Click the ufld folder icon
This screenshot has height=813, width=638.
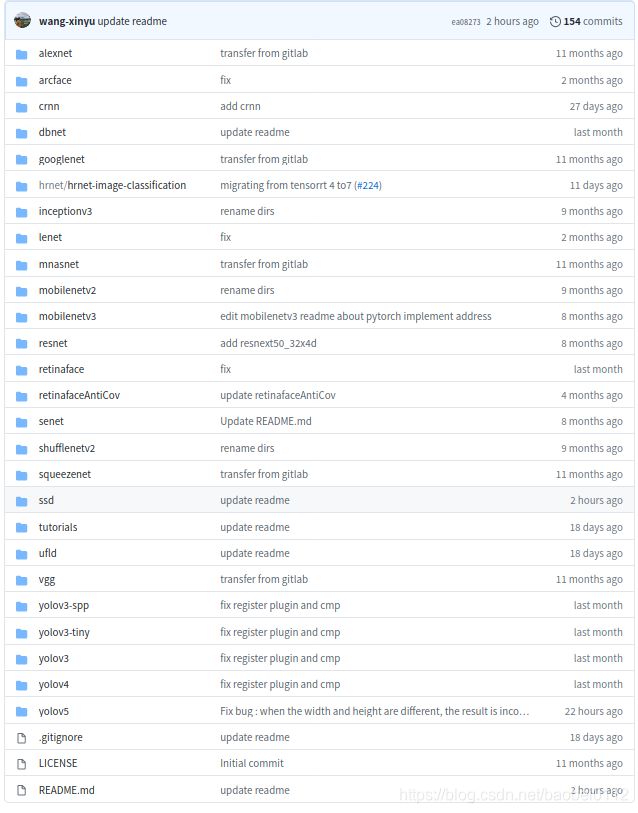21,553
